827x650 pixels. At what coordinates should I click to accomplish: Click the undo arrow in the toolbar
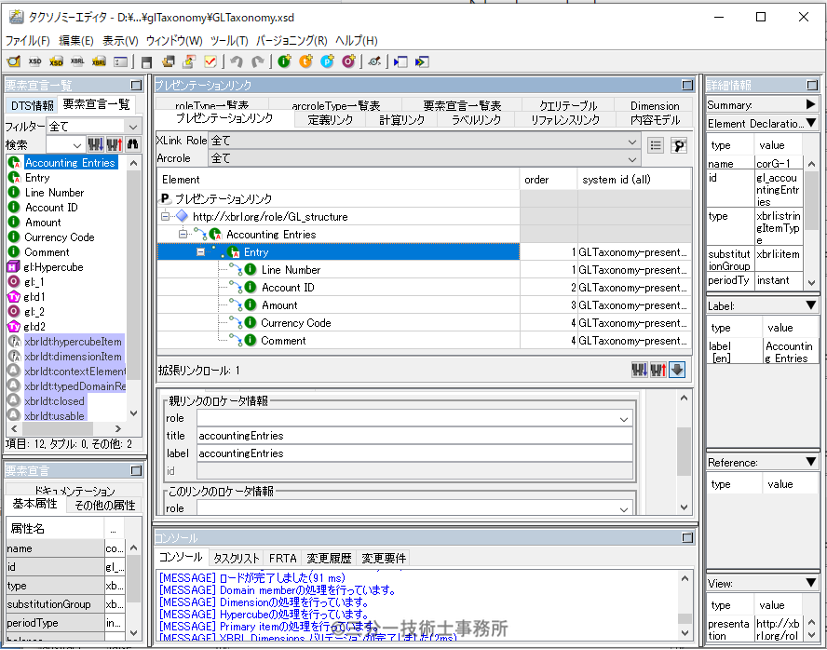point(237,62)
